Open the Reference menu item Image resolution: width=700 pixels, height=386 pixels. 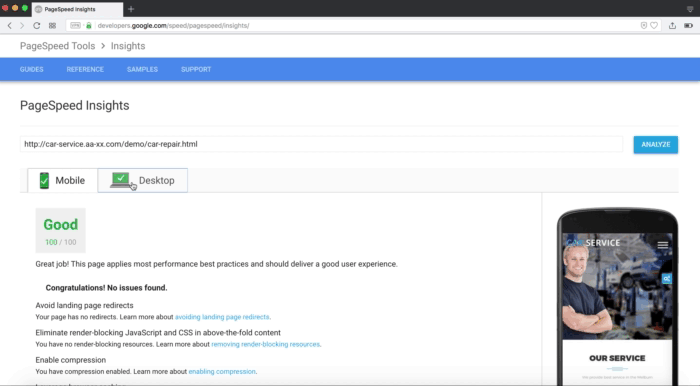85,69
